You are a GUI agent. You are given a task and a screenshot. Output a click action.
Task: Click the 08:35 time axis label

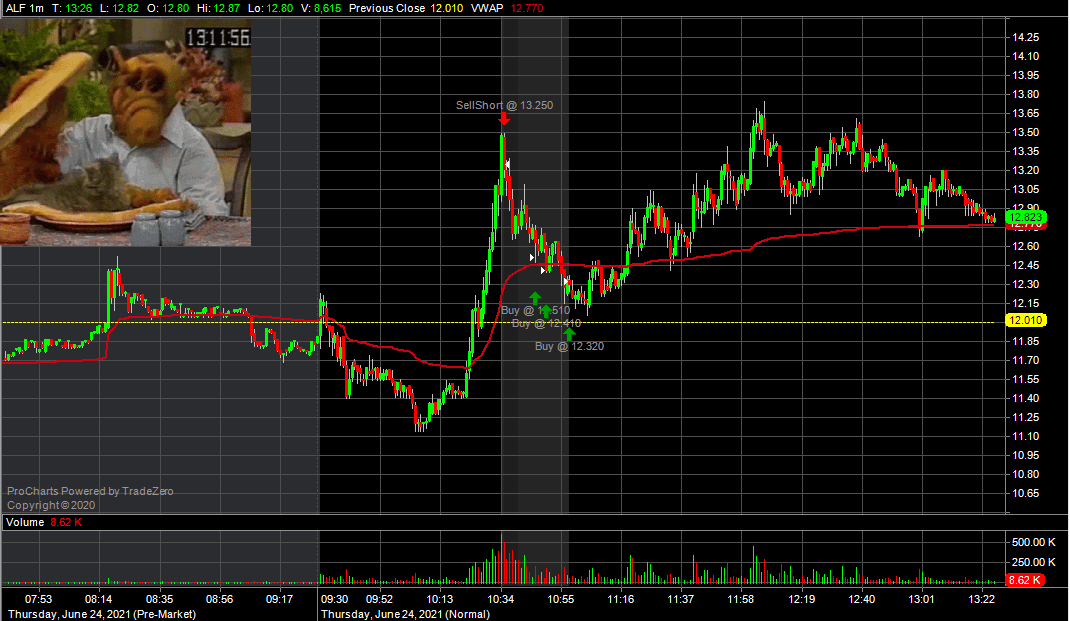[x=159, y=599]
